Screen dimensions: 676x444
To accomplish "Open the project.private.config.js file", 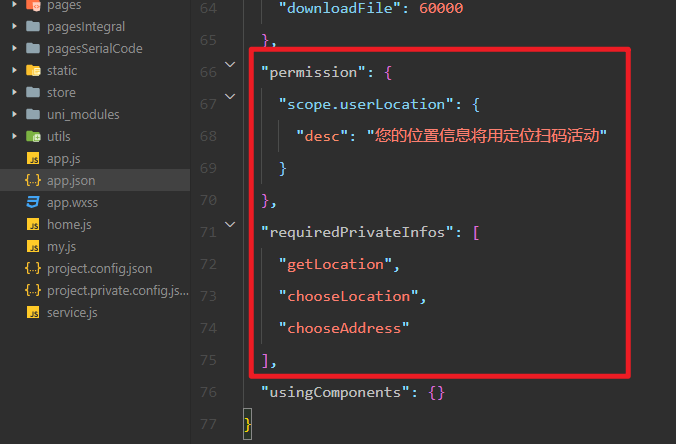I will pos(118,291).
